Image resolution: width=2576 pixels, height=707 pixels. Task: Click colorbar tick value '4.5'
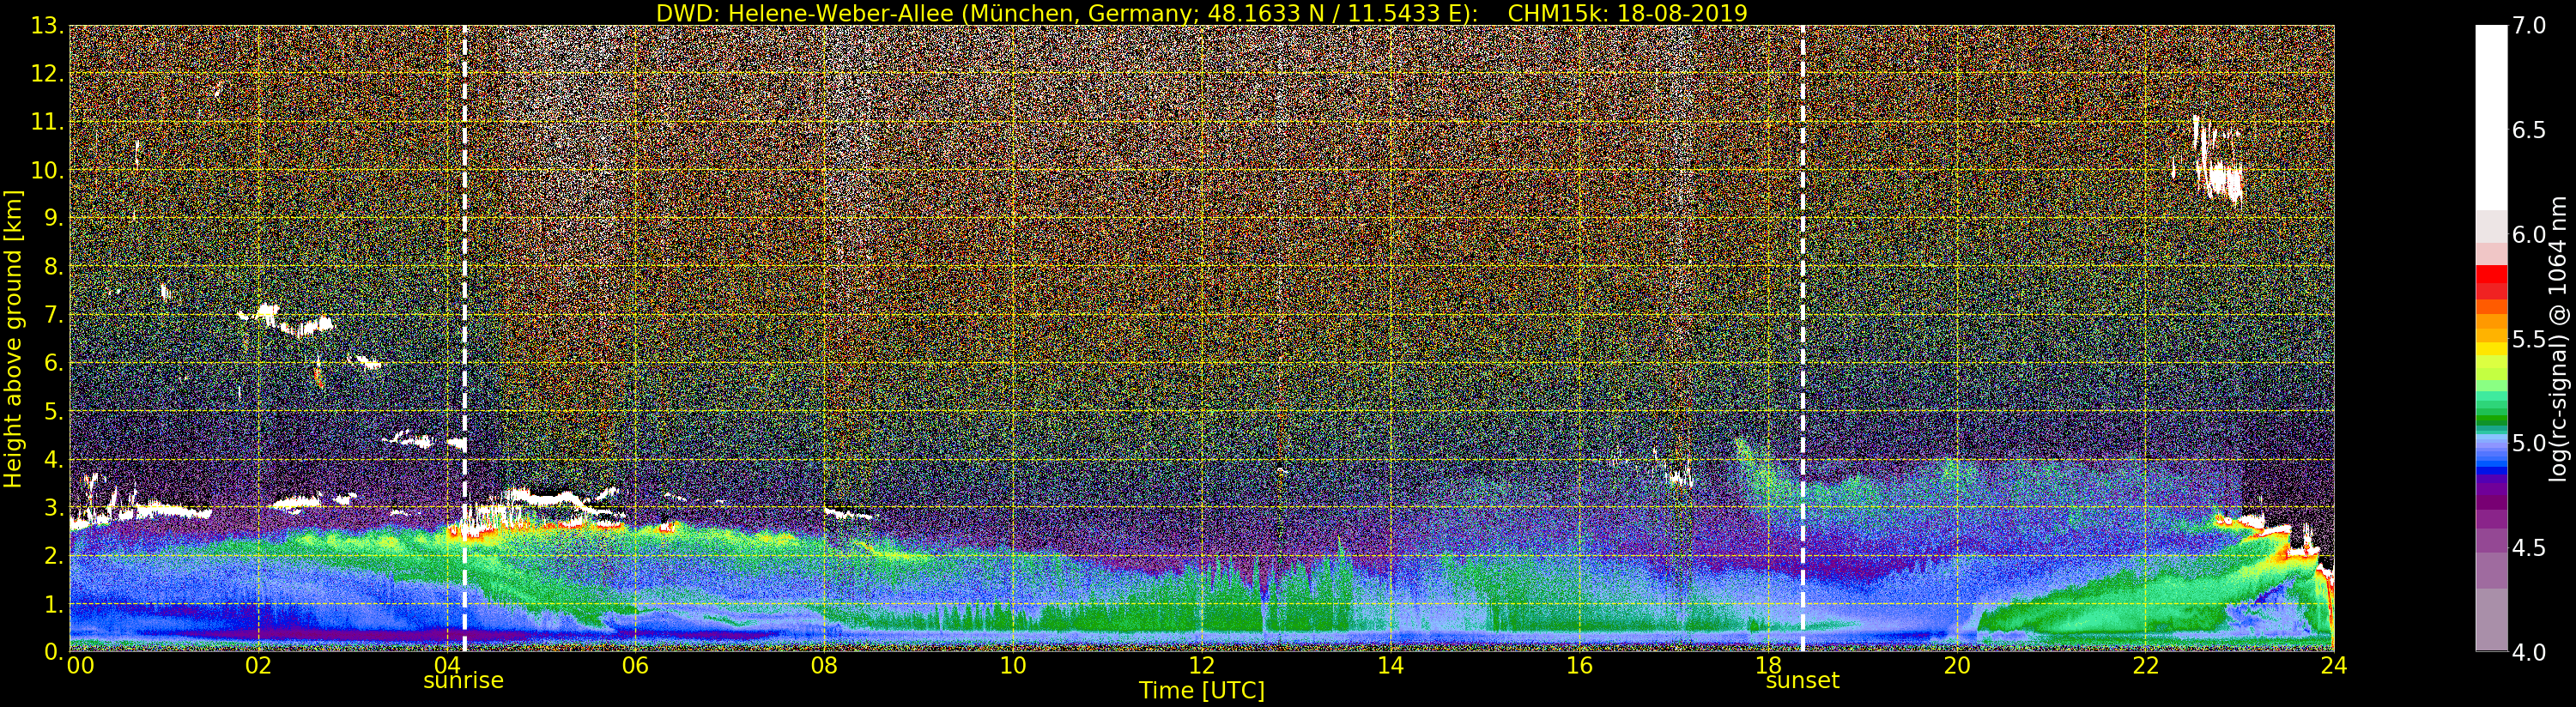pos(2530,547)
